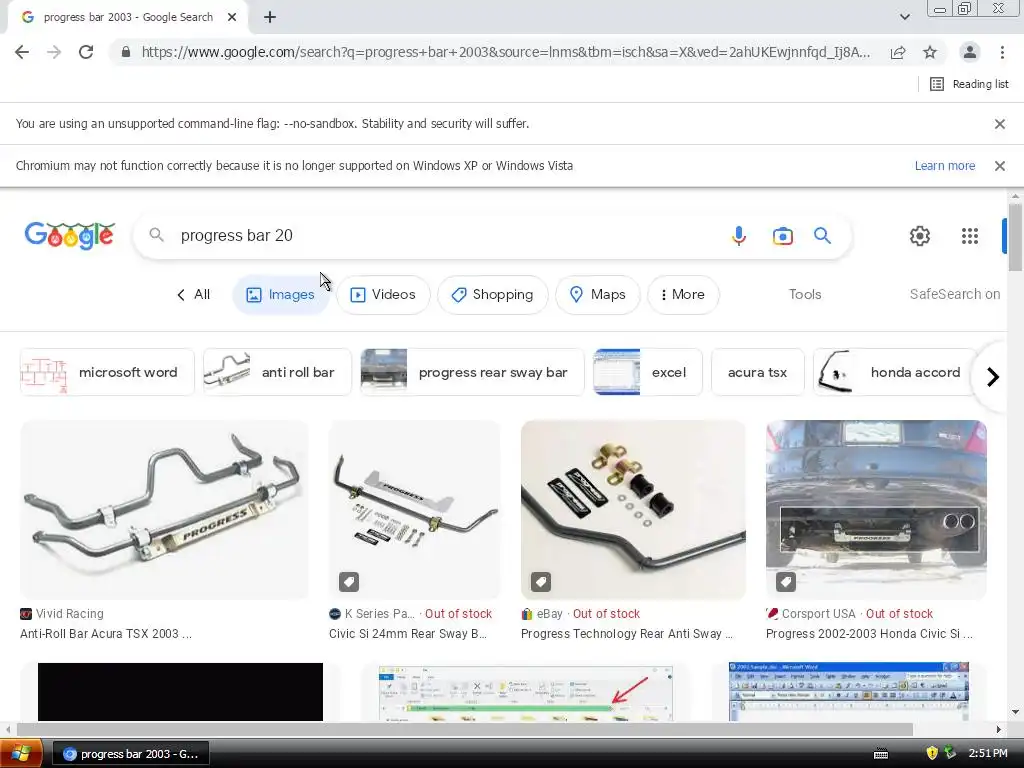
Task: Select Chromium taskbar window button
Action: (131, 754)
